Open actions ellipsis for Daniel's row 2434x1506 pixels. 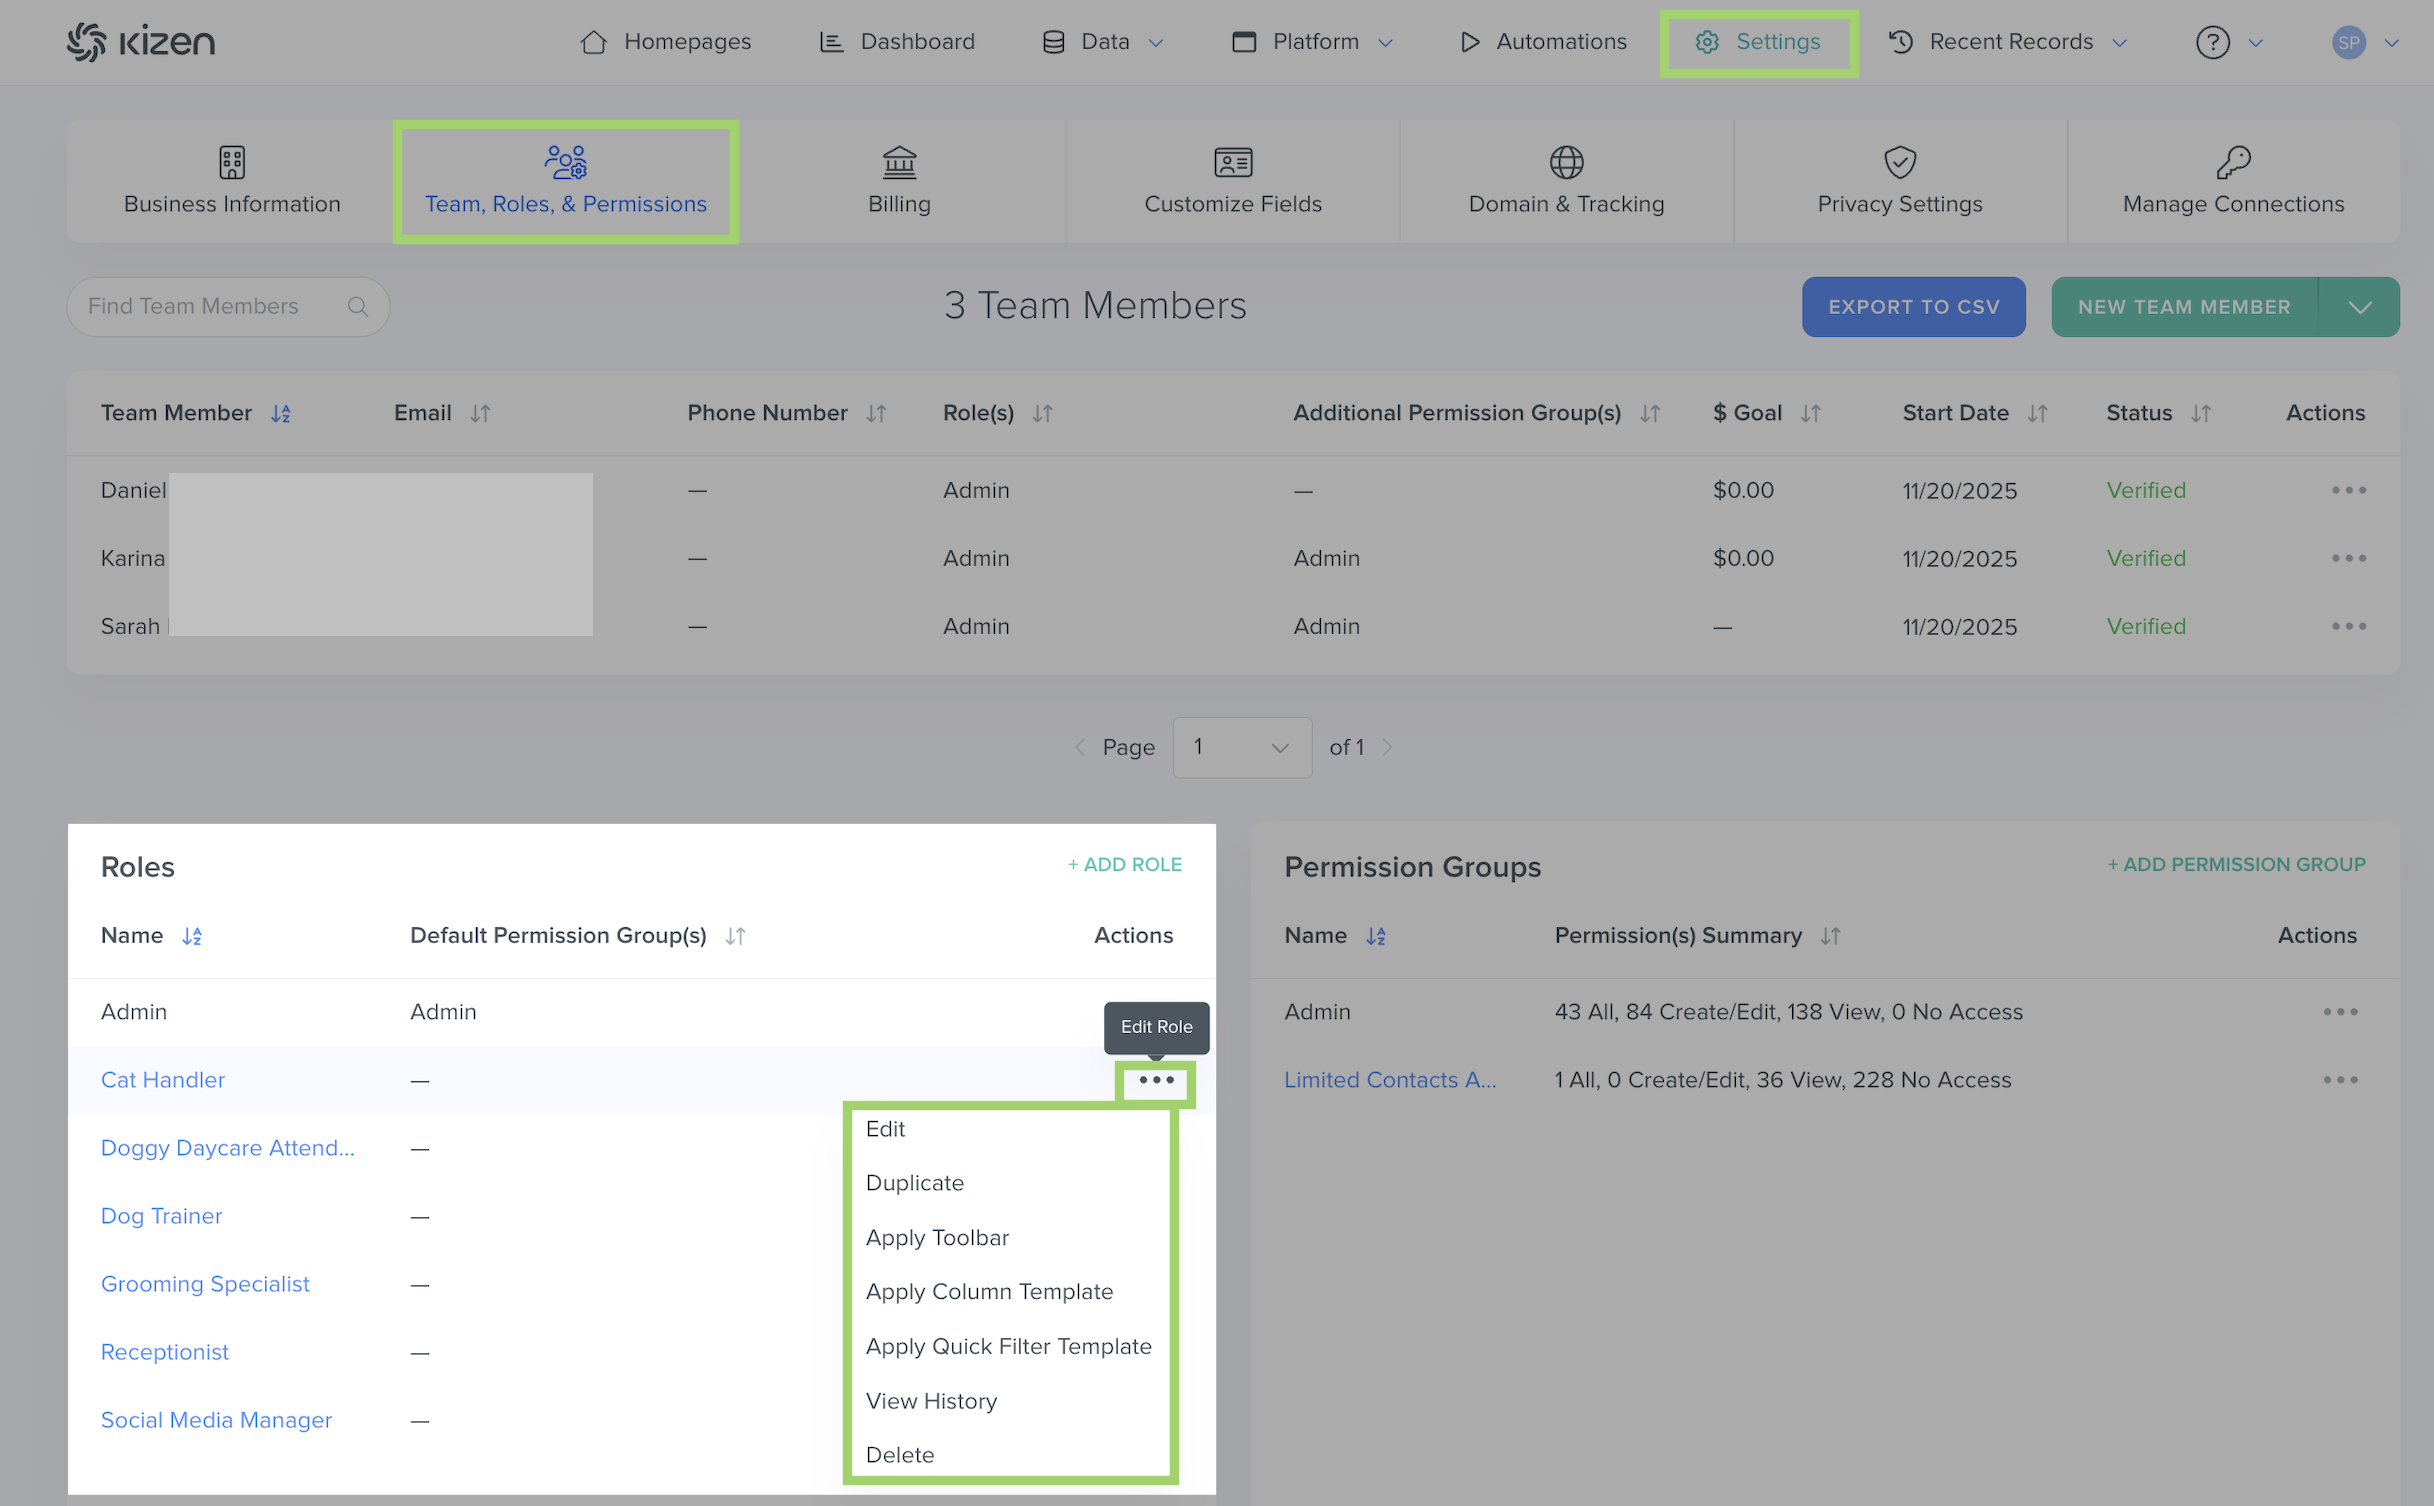click(x=2348, y=490)
